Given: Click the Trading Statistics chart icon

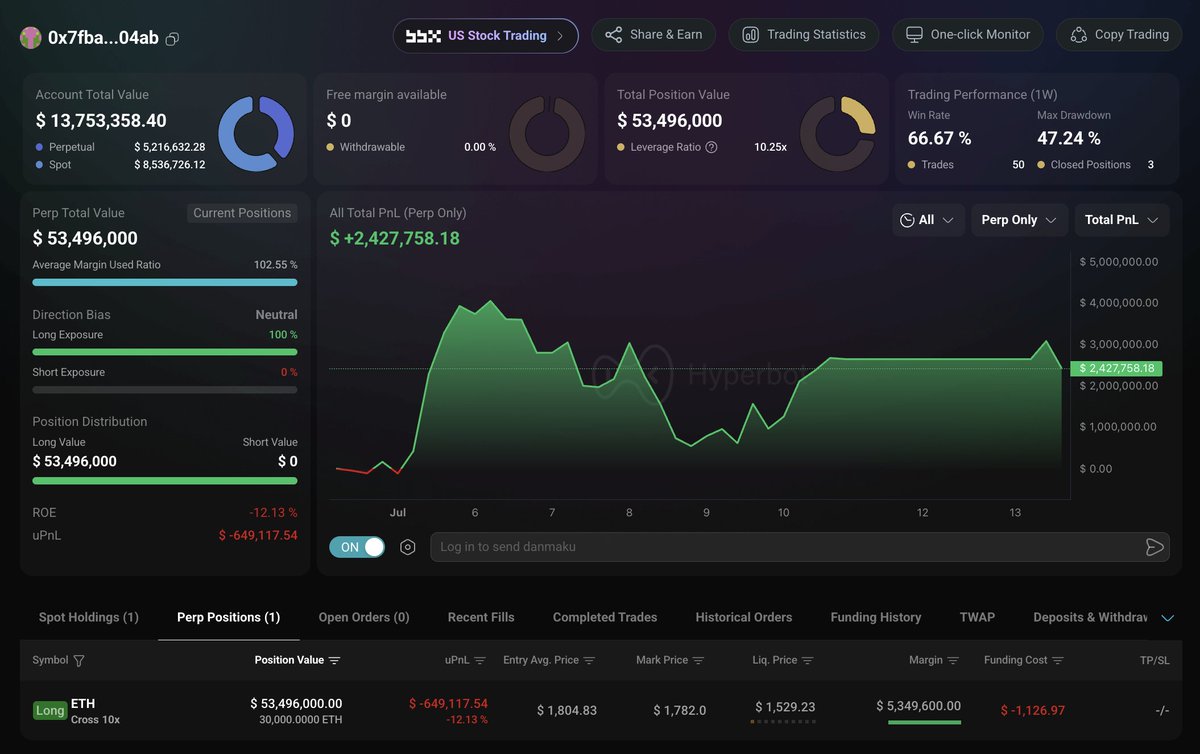Looking at the screenshot, I should (x=750, y=35).
